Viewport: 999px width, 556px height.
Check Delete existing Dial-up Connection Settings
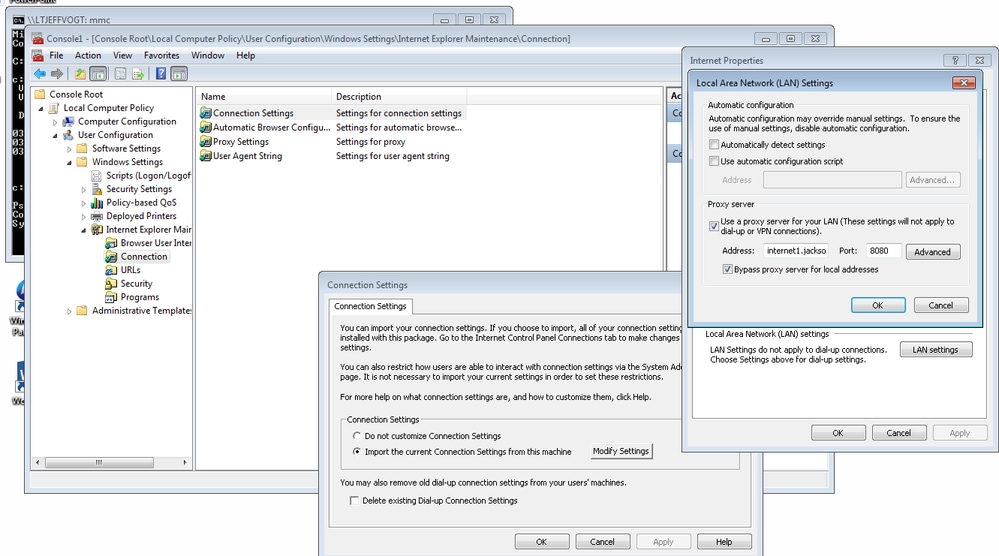(354, 501)
